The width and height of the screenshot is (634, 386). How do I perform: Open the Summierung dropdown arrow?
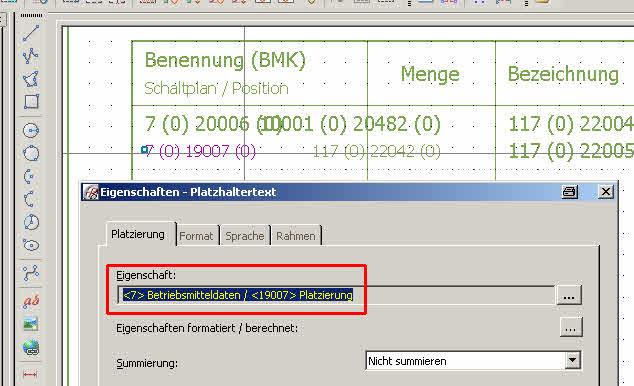tap(572, 360)
